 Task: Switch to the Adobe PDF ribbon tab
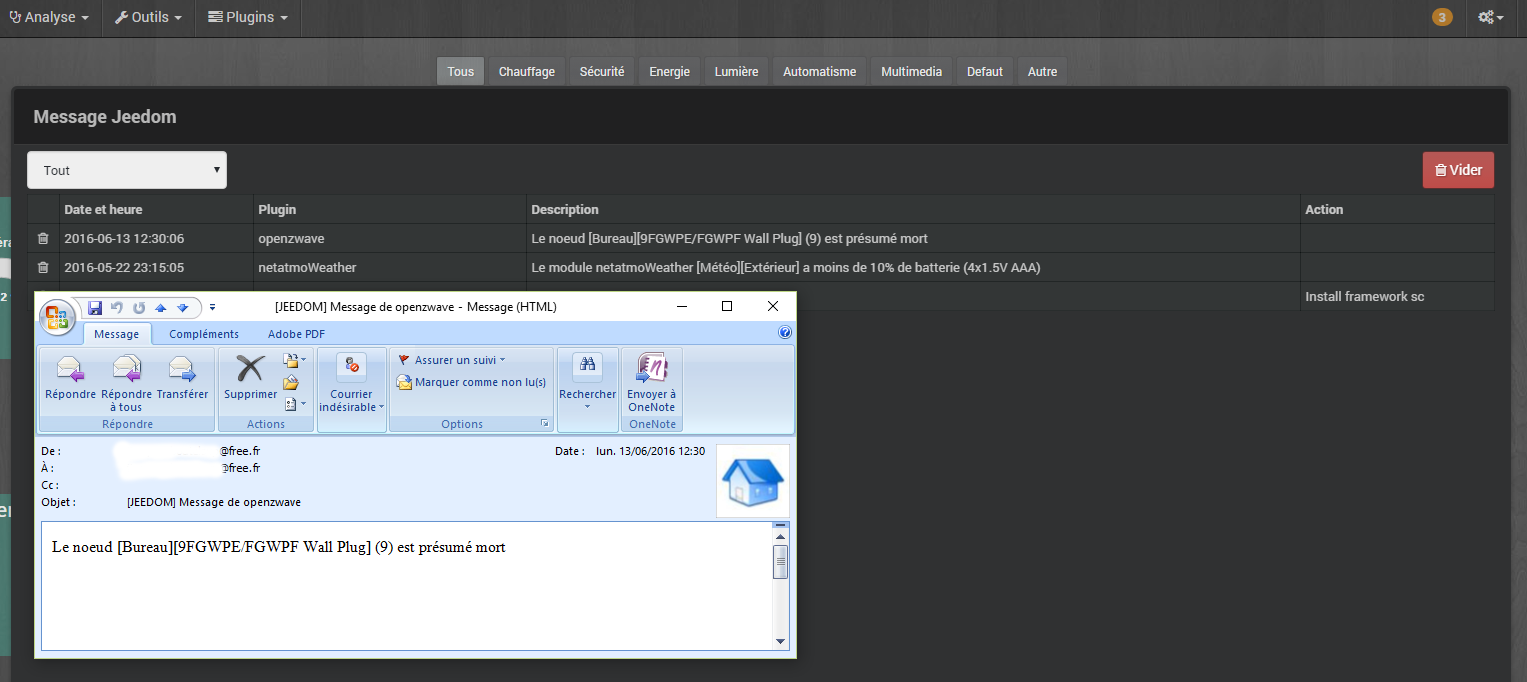coord(297,334)
